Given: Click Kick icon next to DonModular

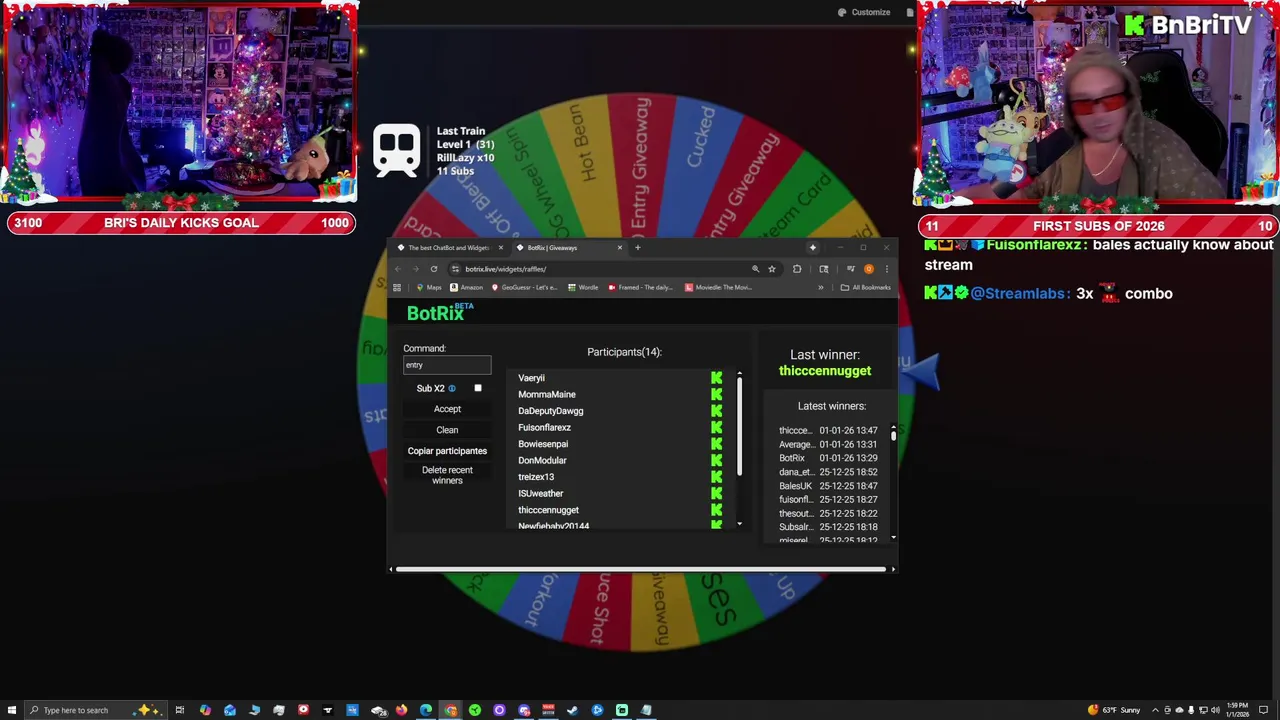Looking at the screenshot, I should tap(716, 460).
